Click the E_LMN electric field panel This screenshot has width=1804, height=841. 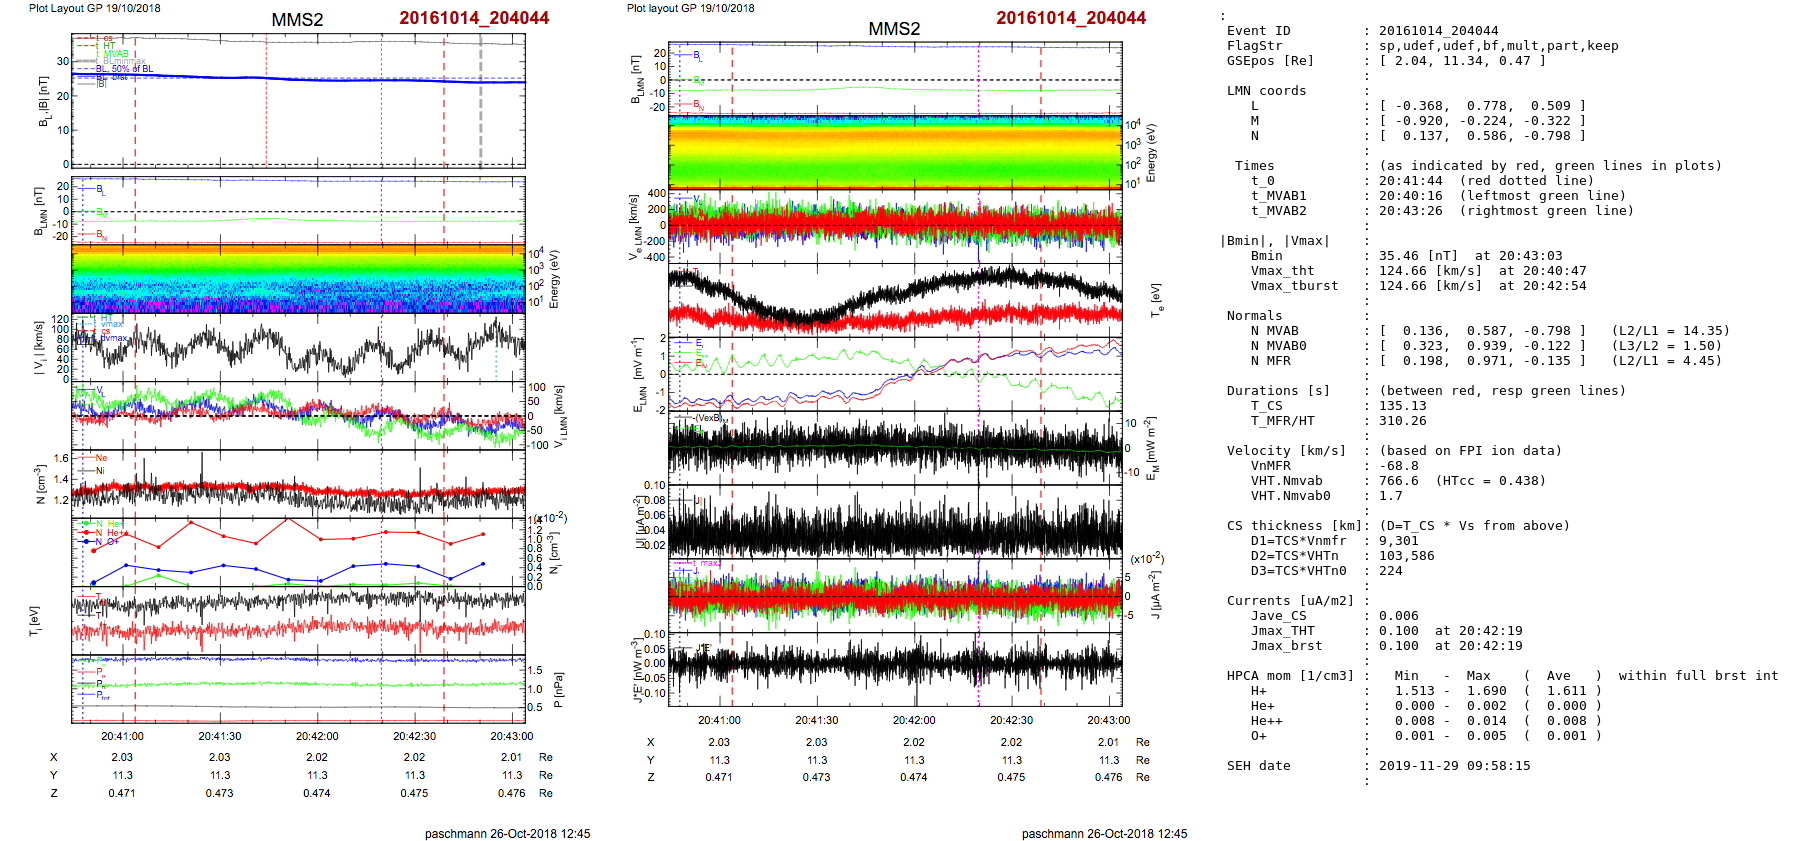tap(895, 375)
